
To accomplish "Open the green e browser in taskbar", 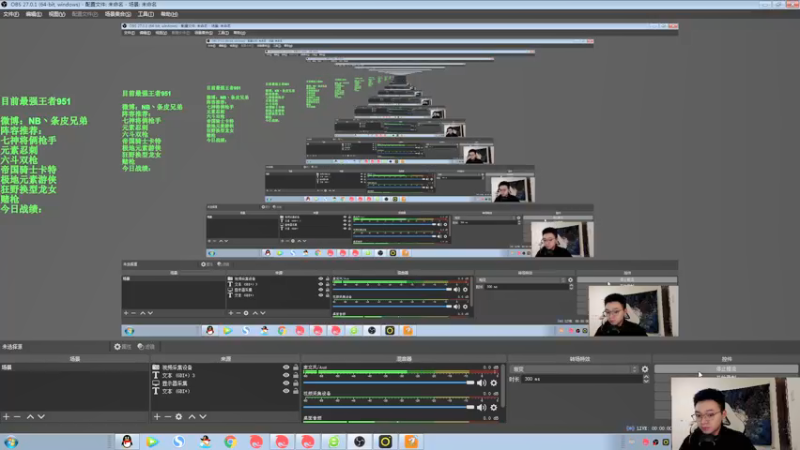I will pyautogui.click(x=334, y=442).
